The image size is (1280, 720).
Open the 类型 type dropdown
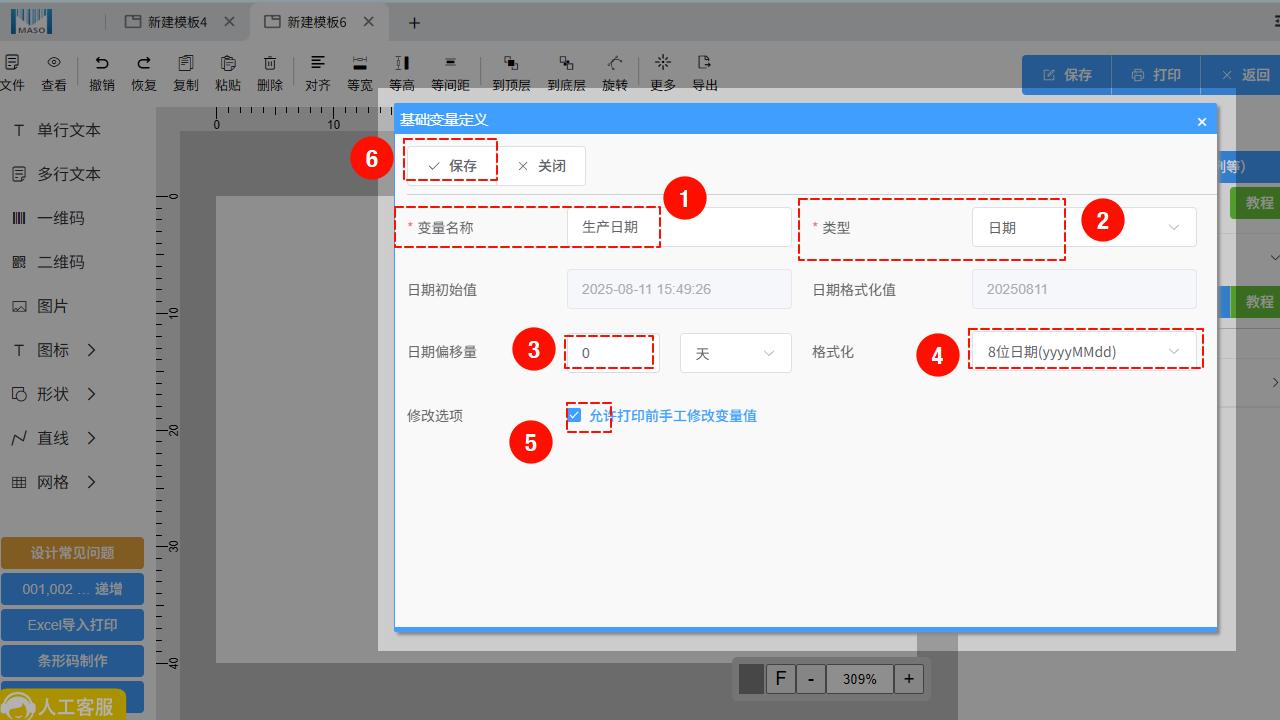coord(1084,228)
